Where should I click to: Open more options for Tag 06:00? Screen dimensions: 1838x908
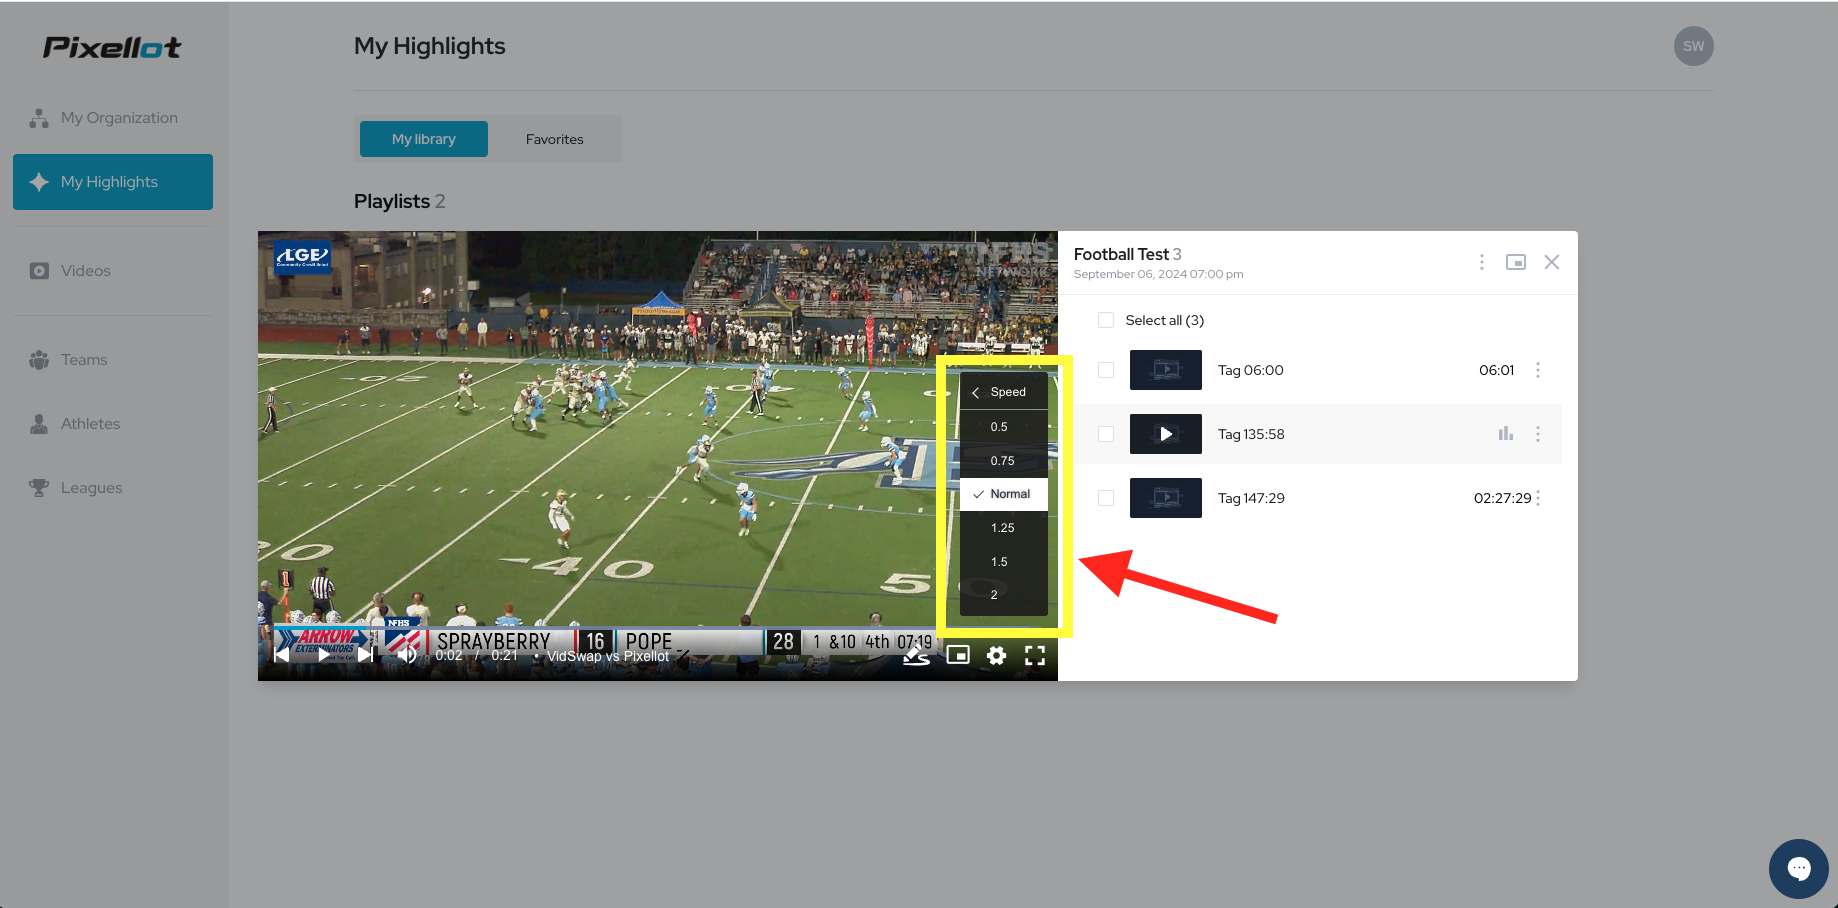pos(1538,370)
